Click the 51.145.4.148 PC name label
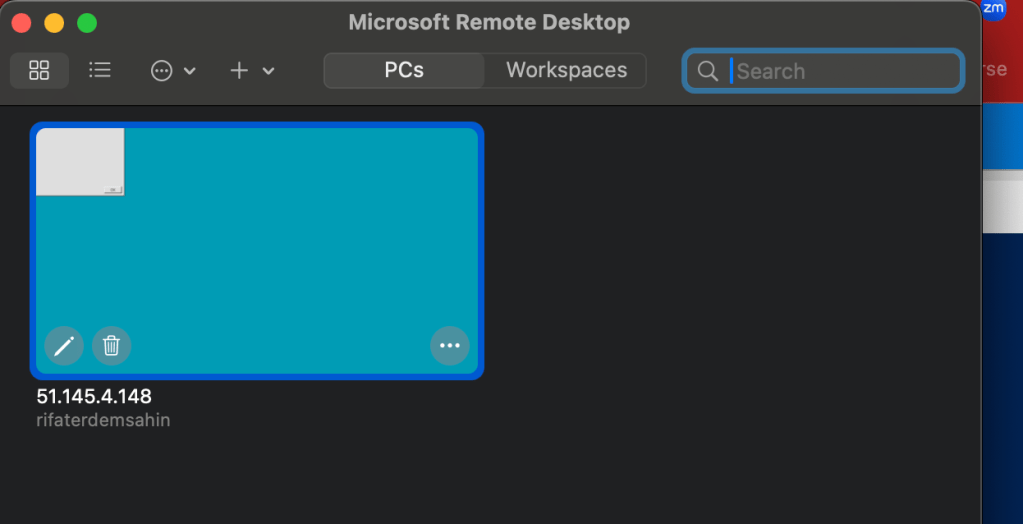Screen dimensions: 1023x524 tap(94, 396)
